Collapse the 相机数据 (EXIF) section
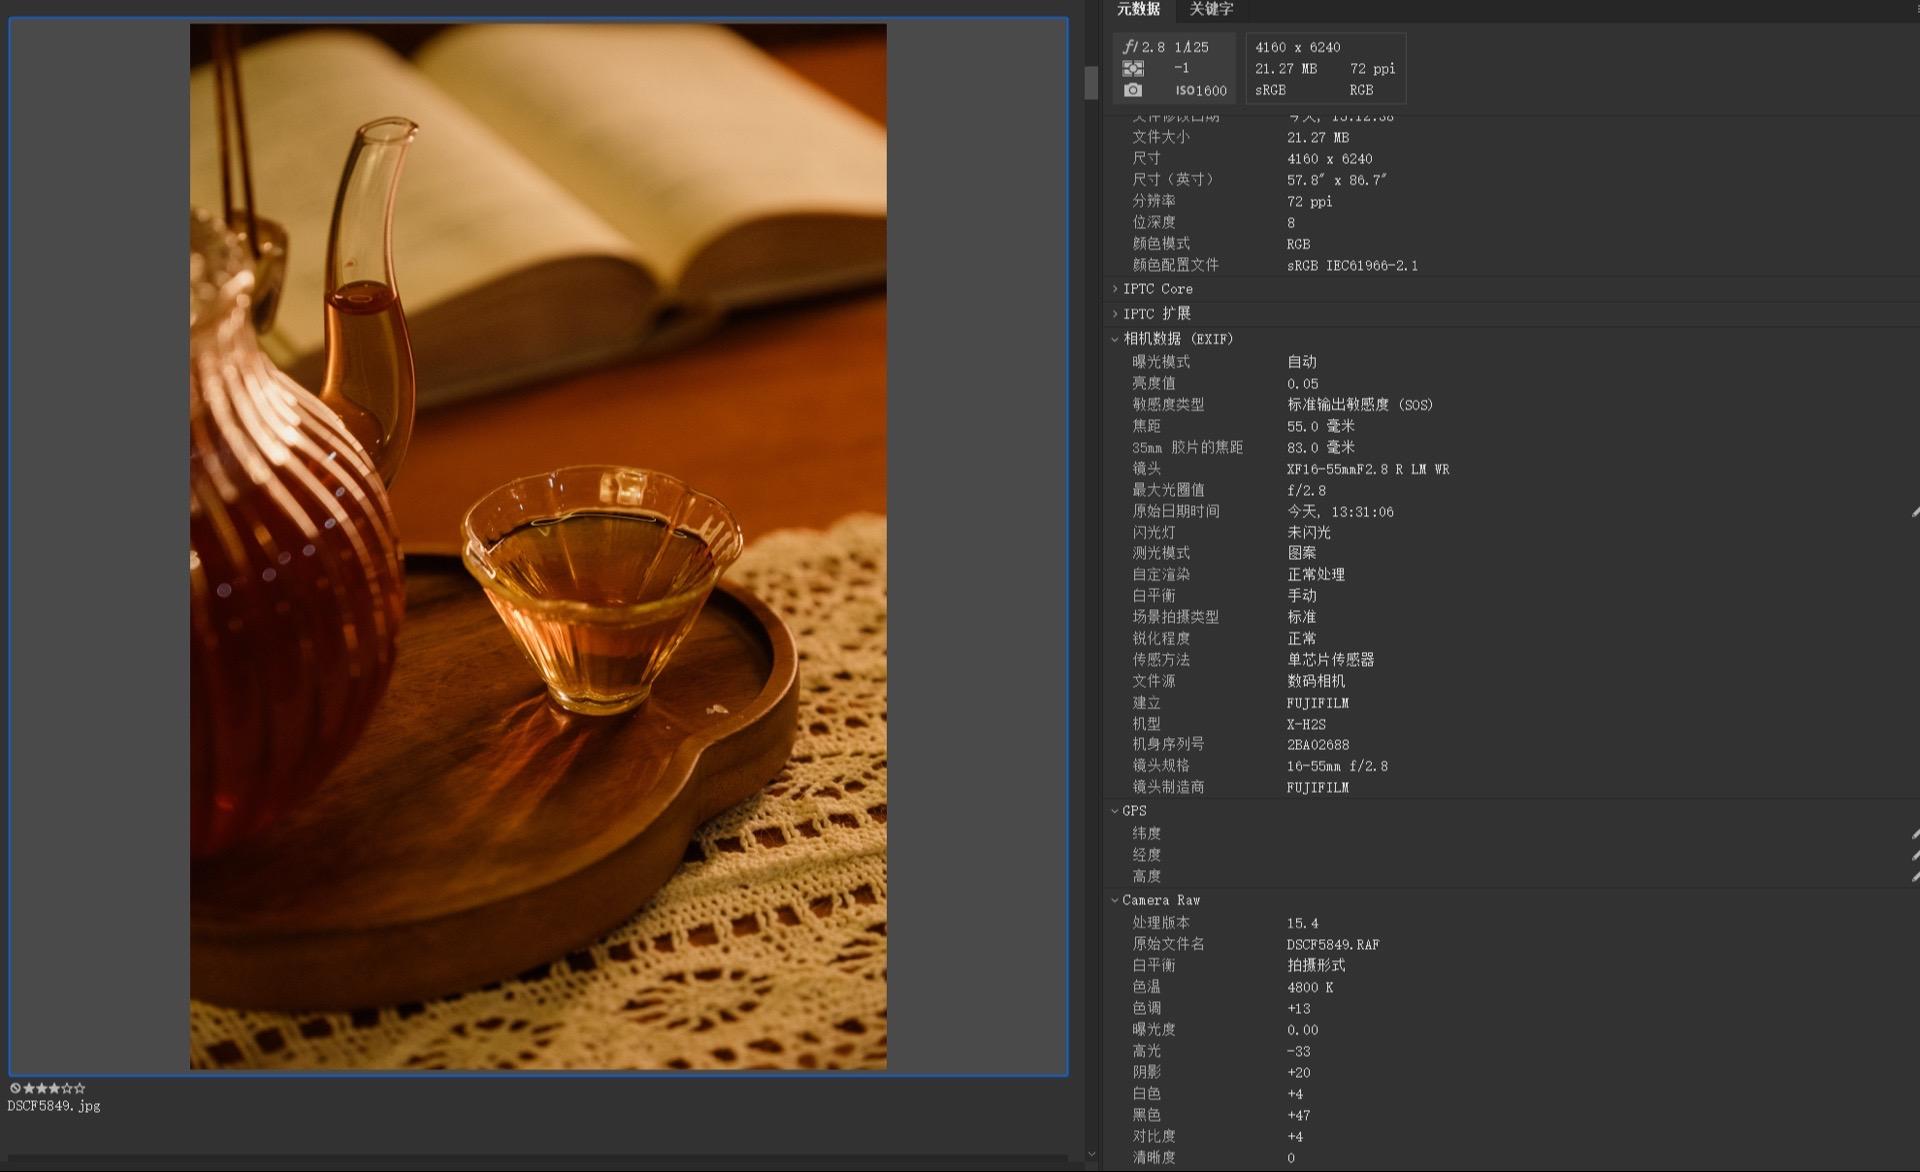Screen dimensions: 1920x1172 [x=1115, y=339]
